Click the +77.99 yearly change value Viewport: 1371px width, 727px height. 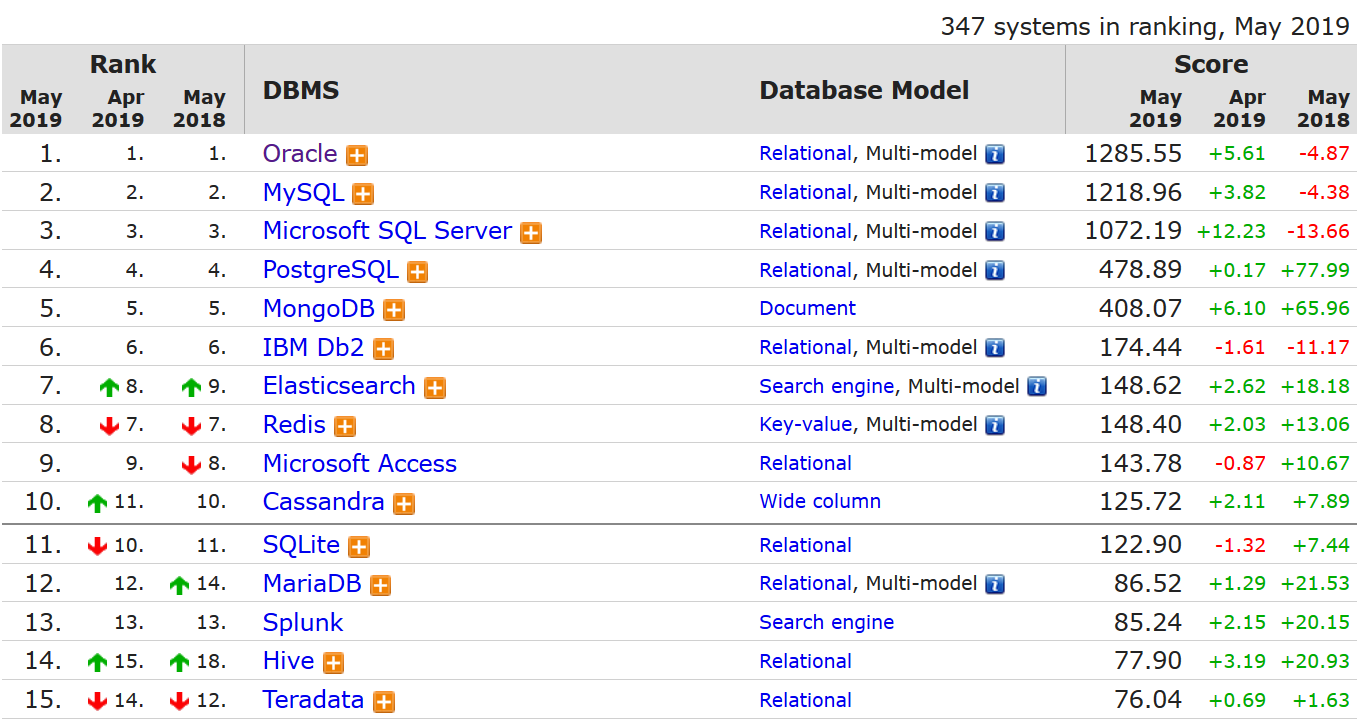click(x=1313, y=270)
